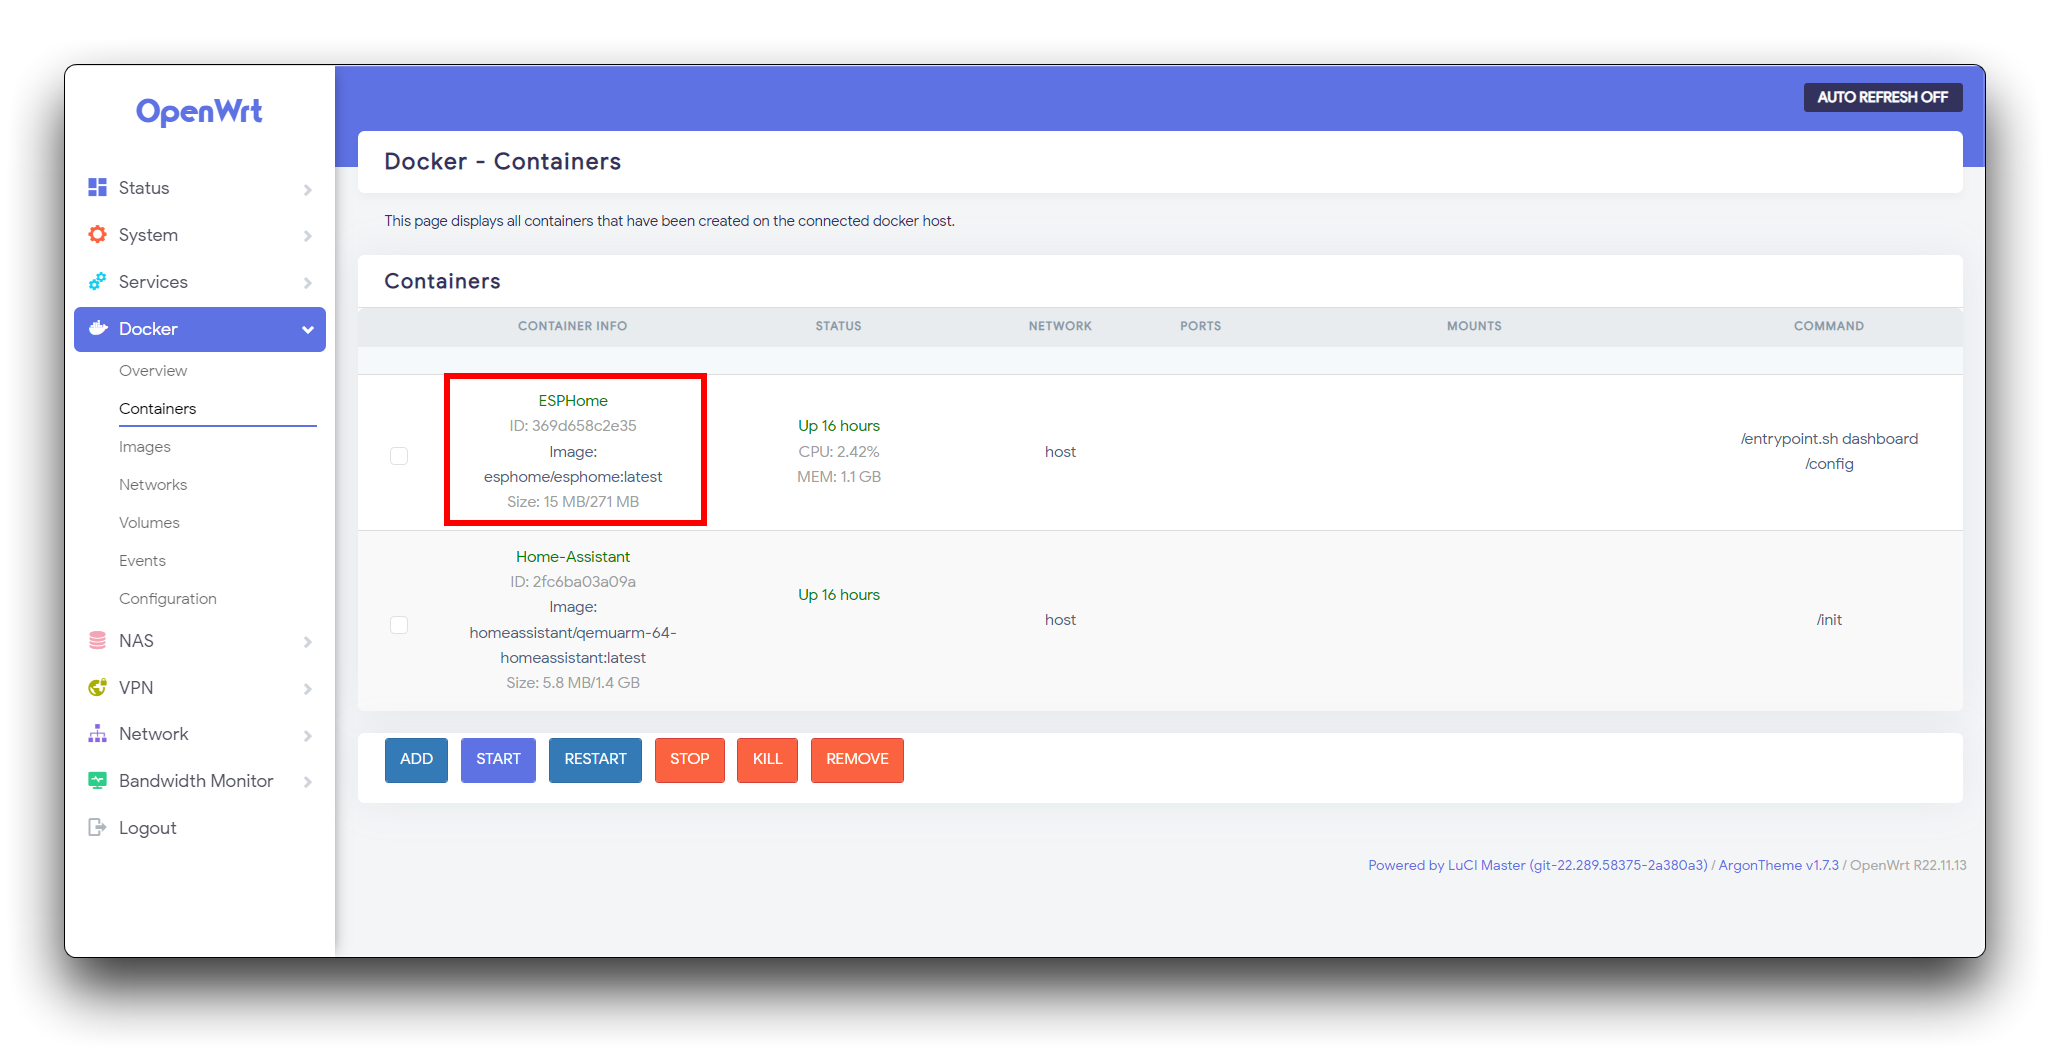The width and height of the screenshot is (2050, 1054).
Task: Click the COMMAND column header
Action: coord(1829,326)
